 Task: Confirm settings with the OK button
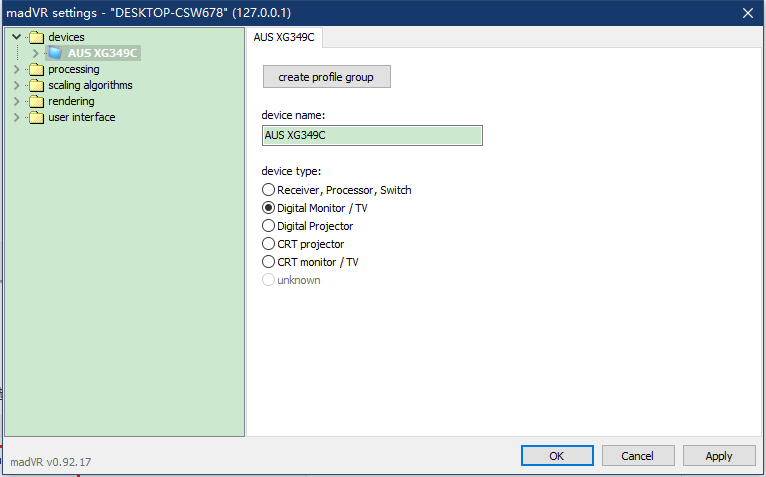557,455
